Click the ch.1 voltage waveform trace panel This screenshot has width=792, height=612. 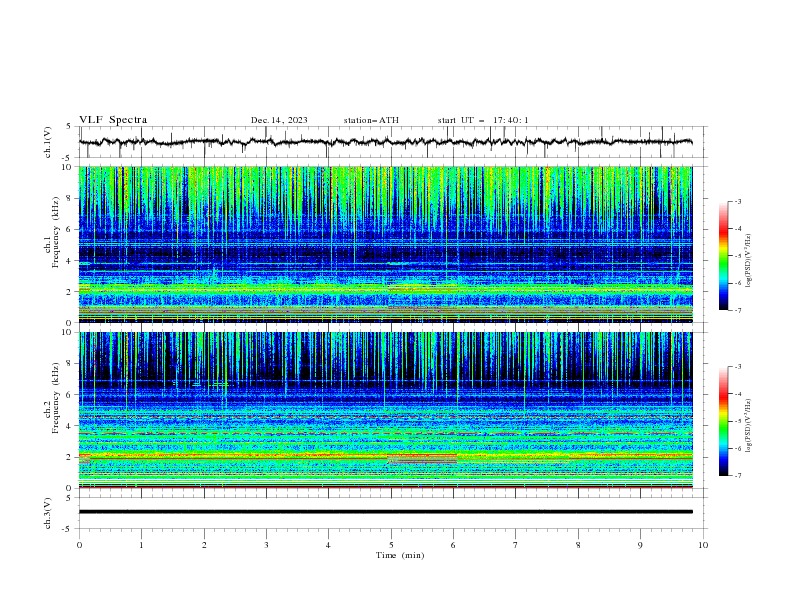[x=392, y=142]
